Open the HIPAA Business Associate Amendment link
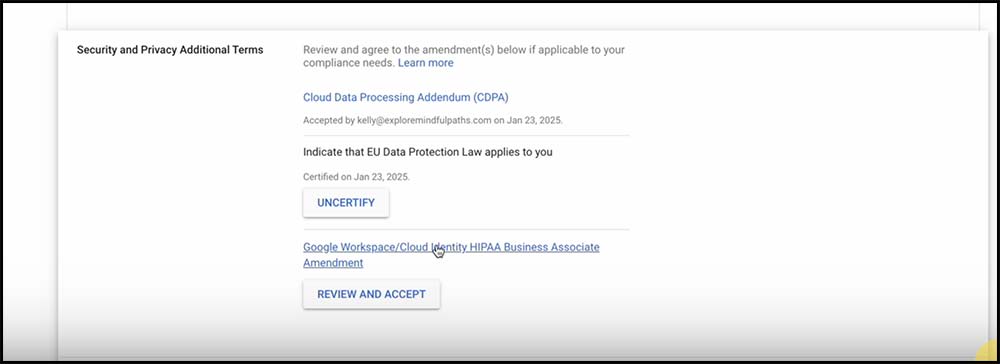 451,254
